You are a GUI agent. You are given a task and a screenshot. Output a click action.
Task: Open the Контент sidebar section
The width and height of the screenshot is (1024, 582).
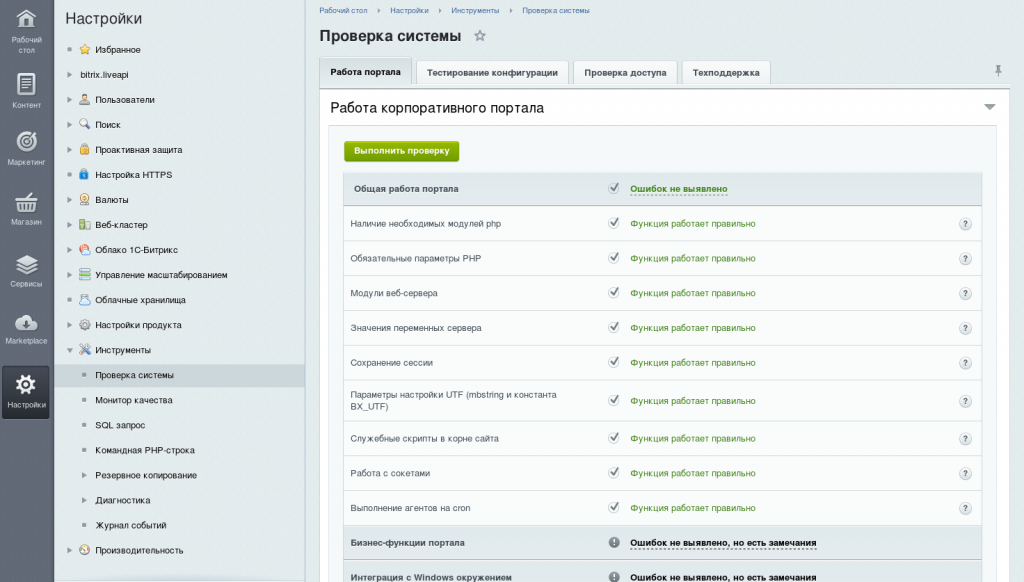[x=26, y=91]
